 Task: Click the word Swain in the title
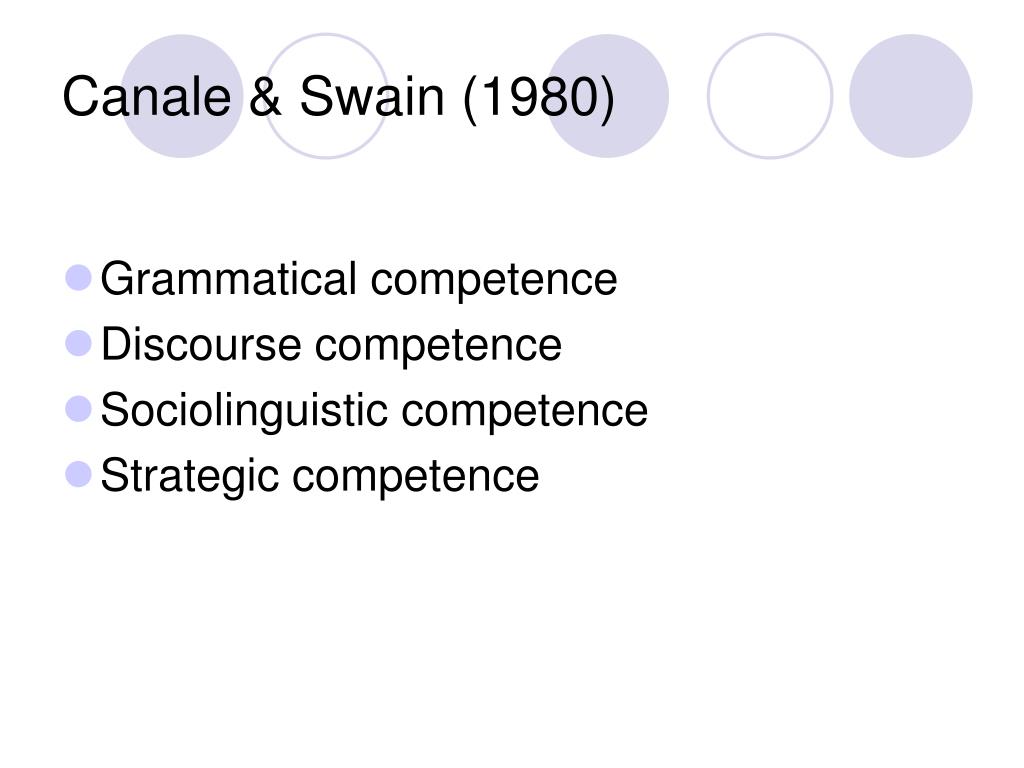[x=372, y=97]
